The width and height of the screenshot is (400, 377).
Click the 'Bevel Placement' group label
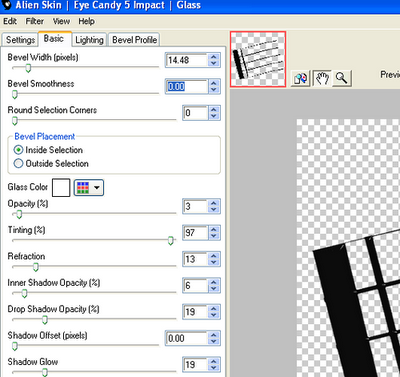[45, 137]
